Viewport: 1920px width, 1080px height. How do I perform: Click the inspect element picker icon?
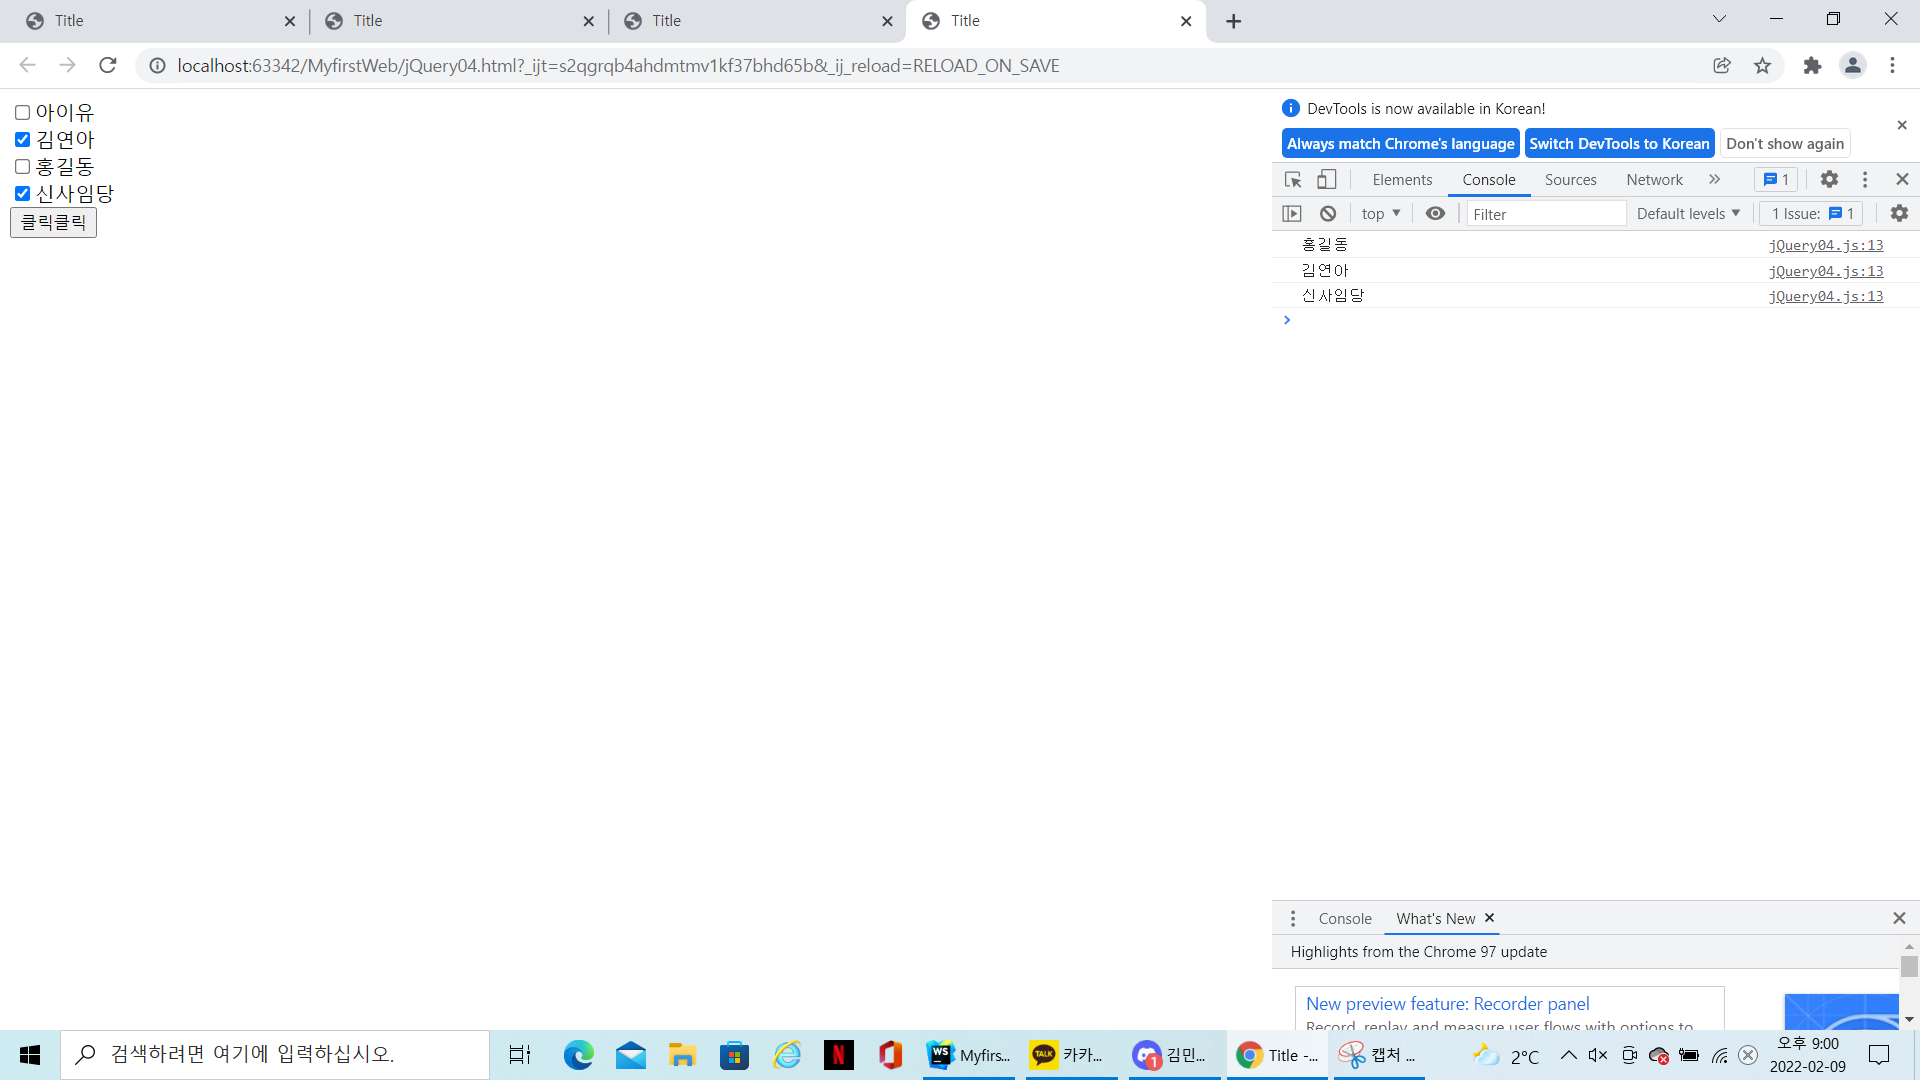[x=1293, y=180]
